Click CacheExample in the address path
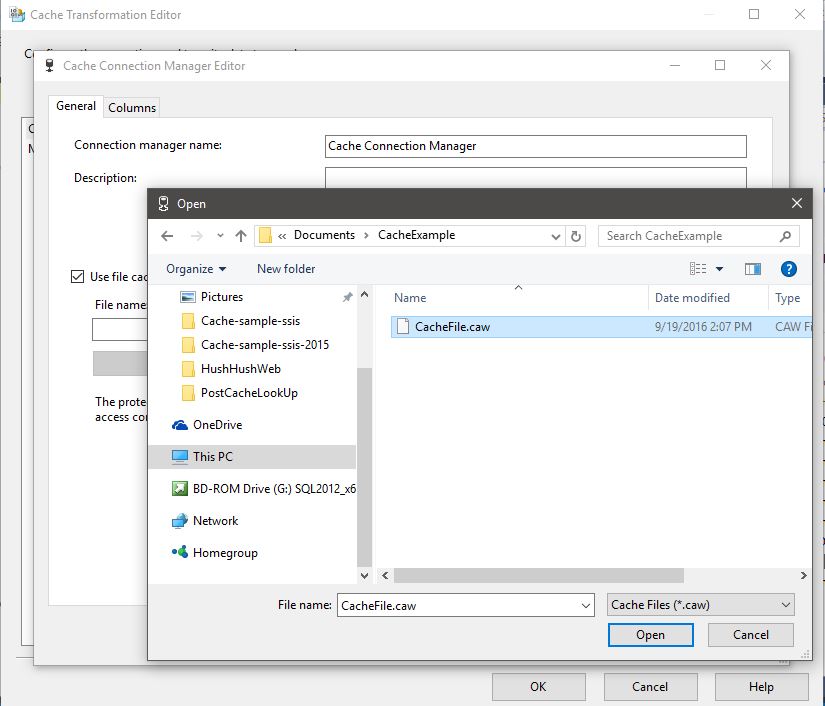Viewport: 825px width, 706px height. tap(416, 235)
